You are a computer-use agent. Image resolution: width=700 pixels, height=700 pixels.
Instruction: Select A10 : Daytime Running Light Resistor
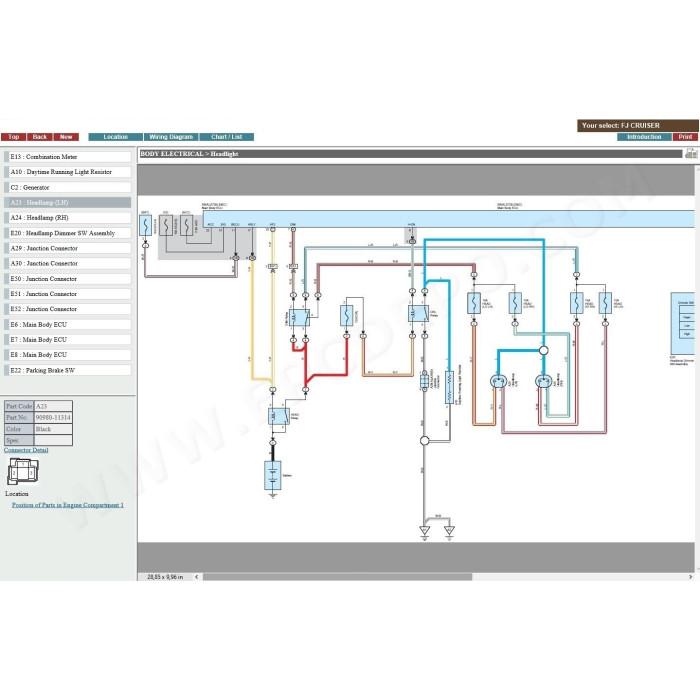pyautogui.click(x=67, y=172)
